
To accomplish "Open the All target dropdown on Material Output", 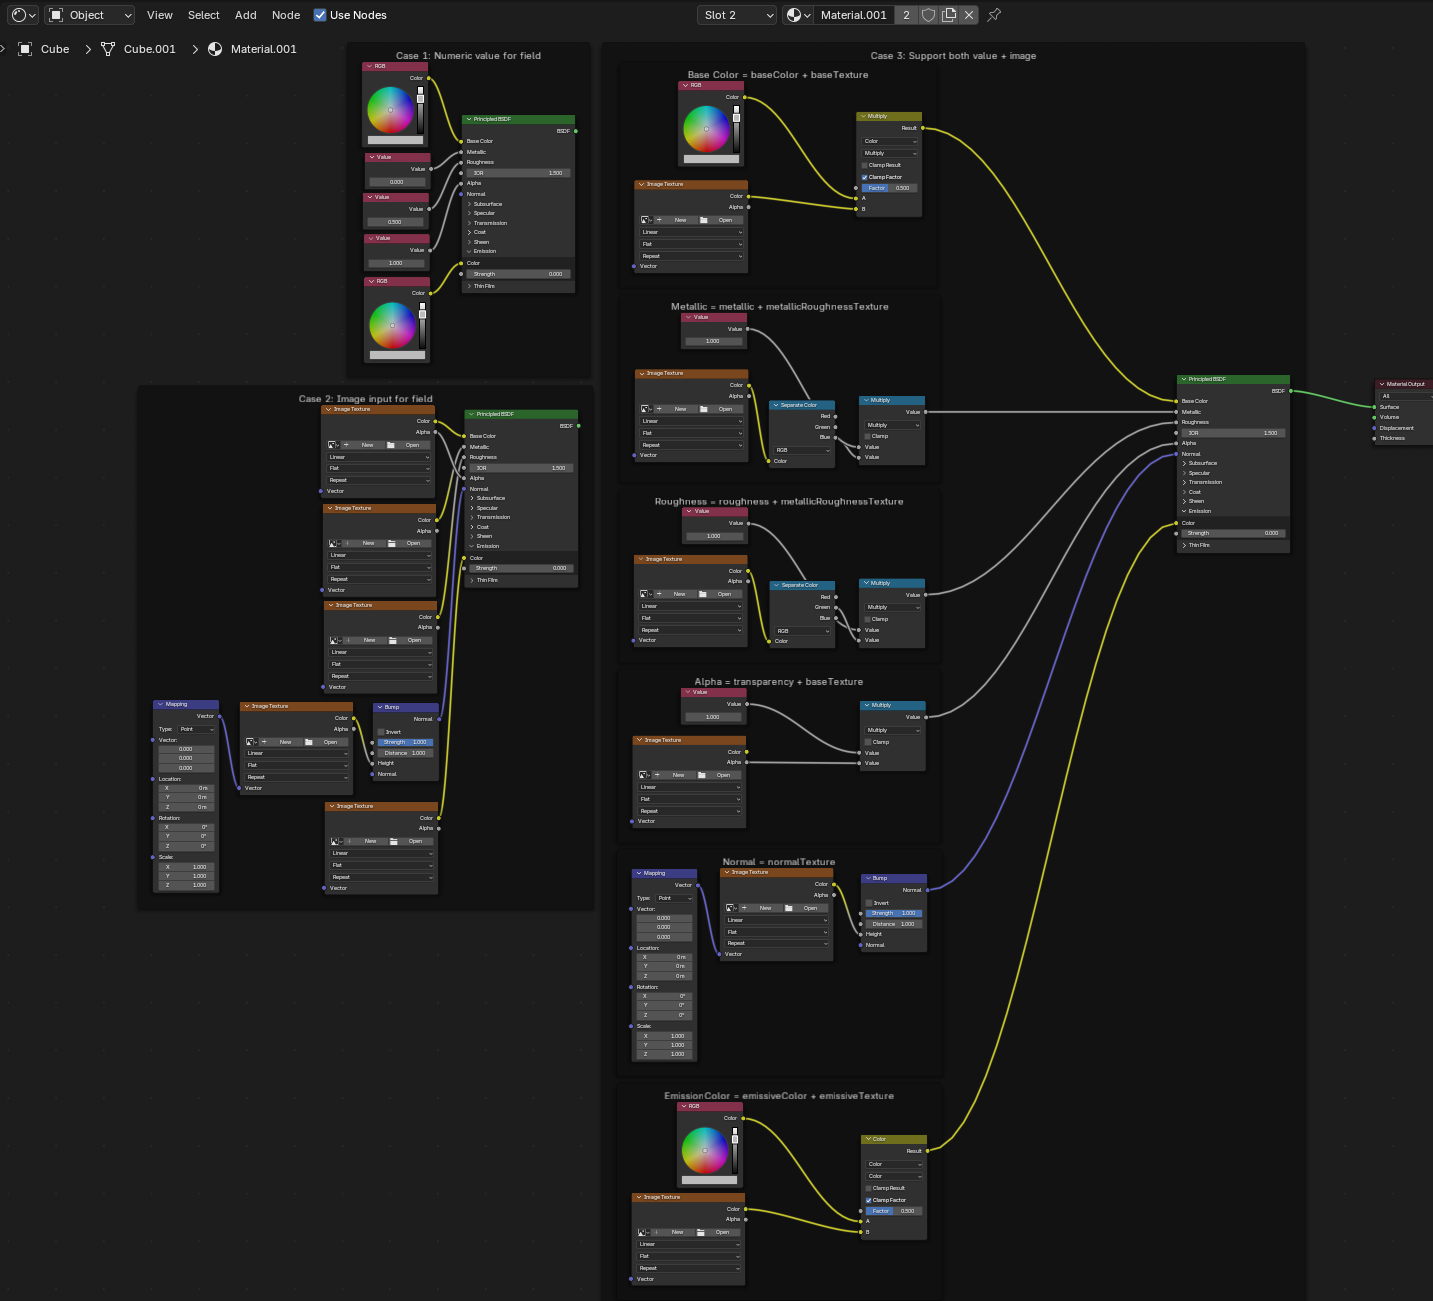I will coord(1405,396).
